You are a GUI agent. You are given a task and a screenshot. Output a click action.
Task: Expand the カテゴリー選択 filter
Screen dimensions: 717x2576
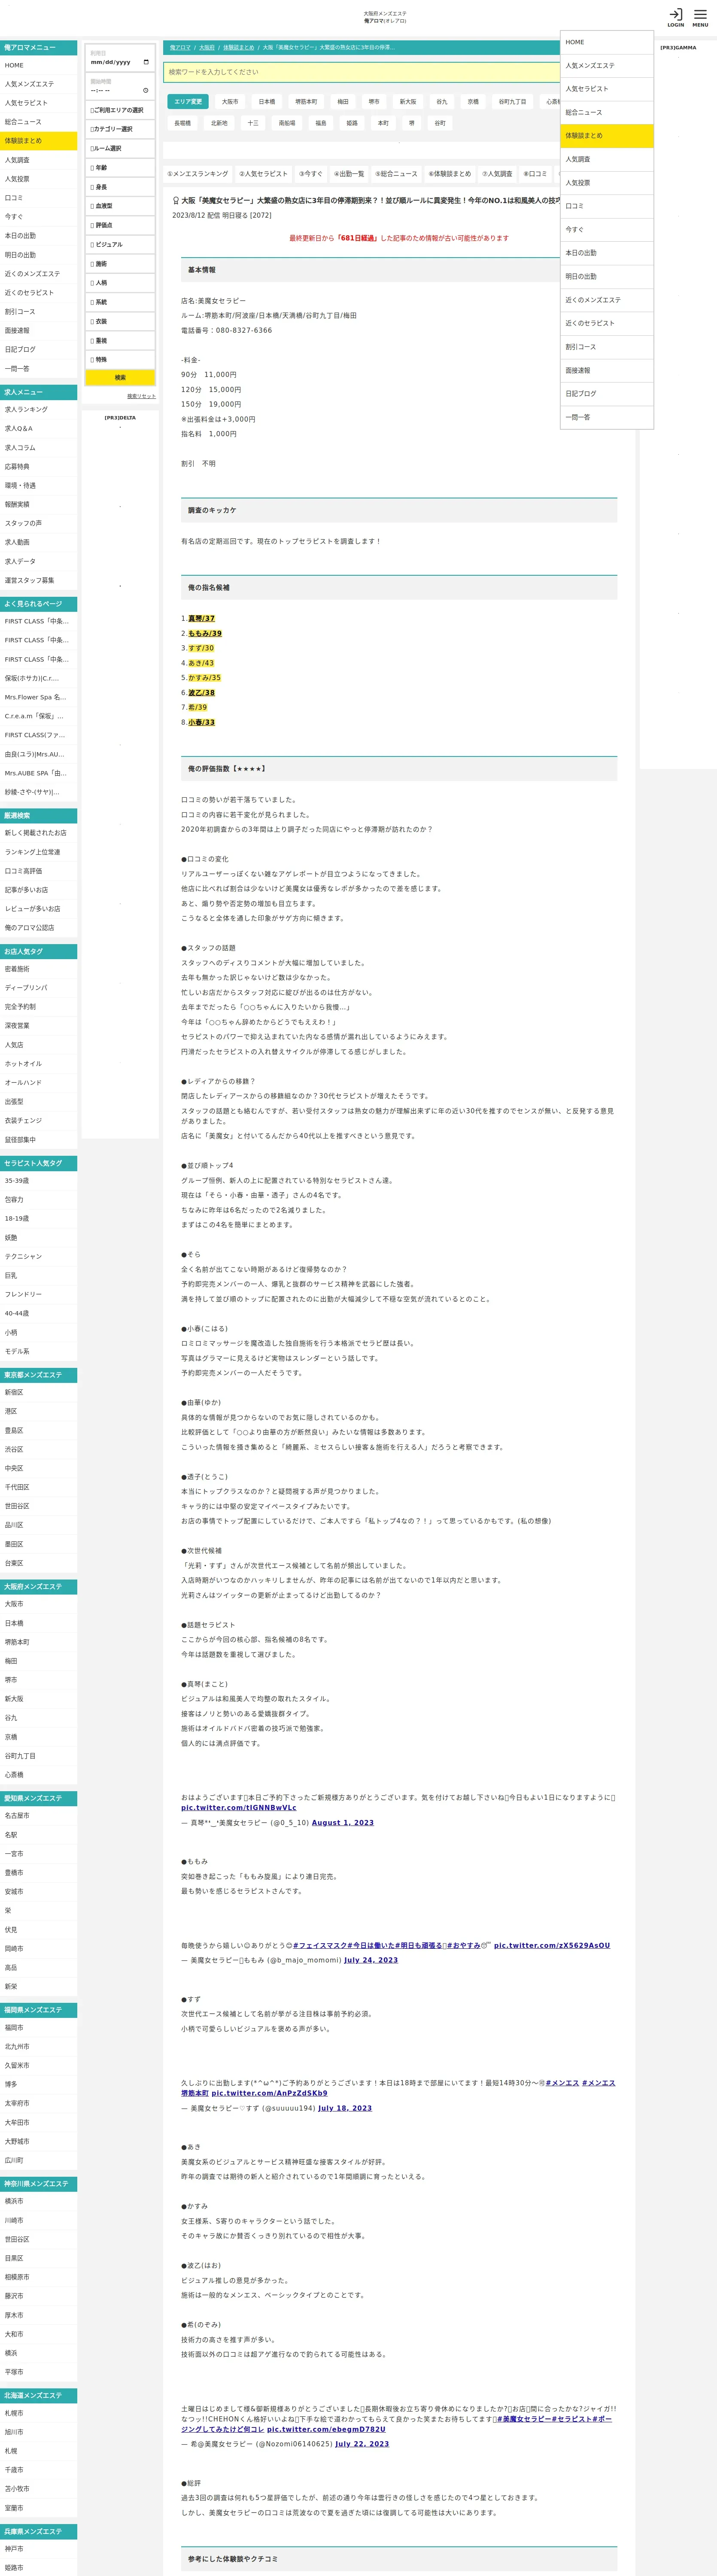click(120, 129)
